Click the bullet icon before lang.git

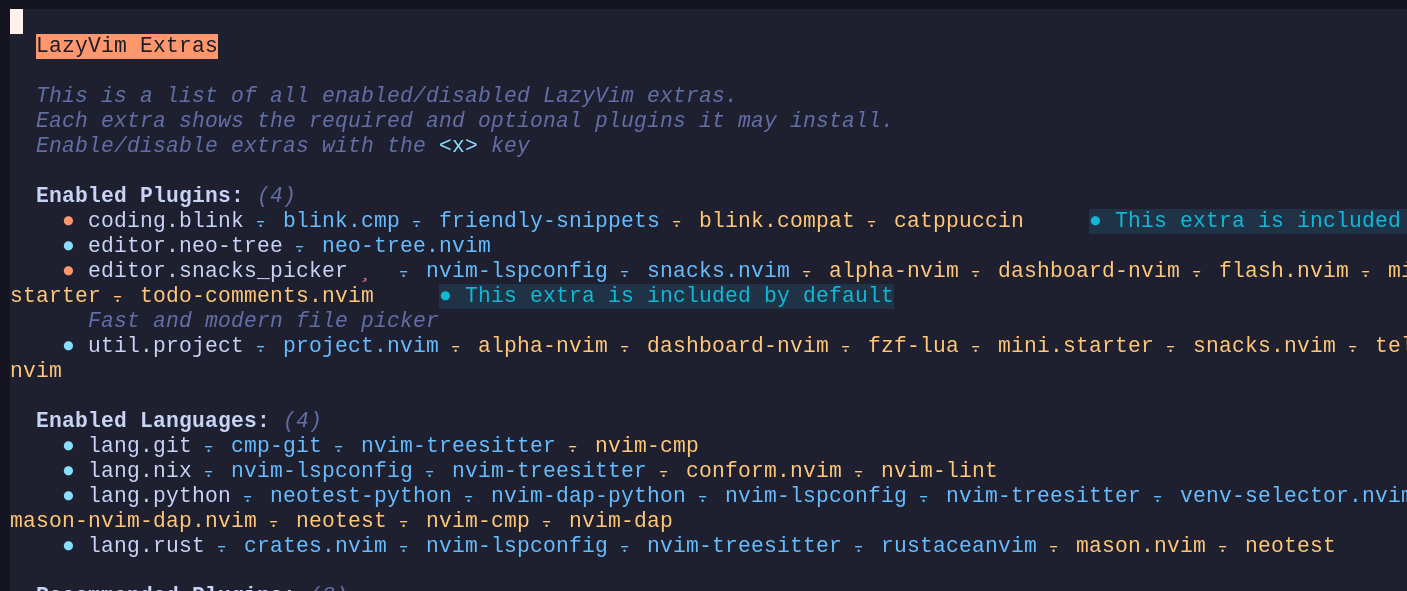(x=68, y=446)
